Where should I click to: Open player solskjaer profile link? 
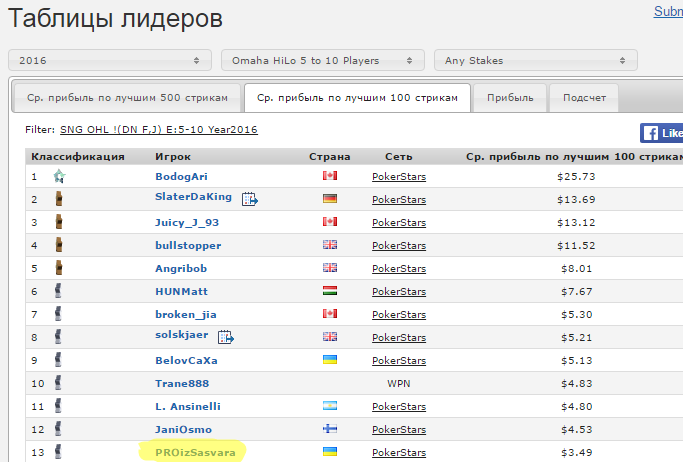coord(182,334)
